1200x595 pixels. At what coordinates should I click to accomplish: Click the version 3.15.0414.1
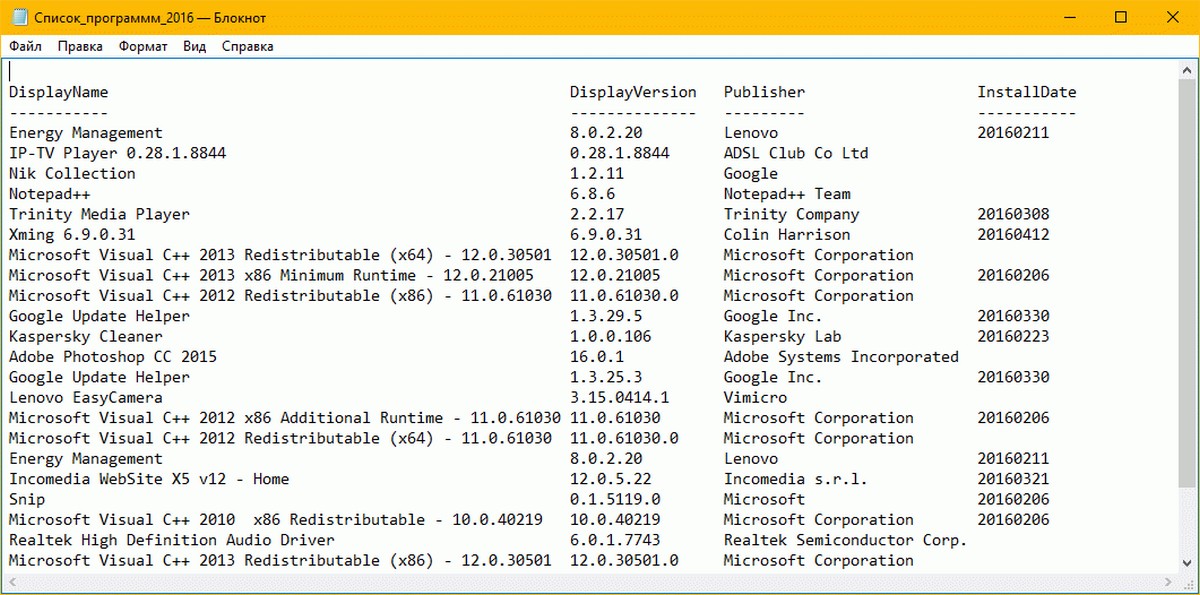pyautogui.click(x=620, y=397)
